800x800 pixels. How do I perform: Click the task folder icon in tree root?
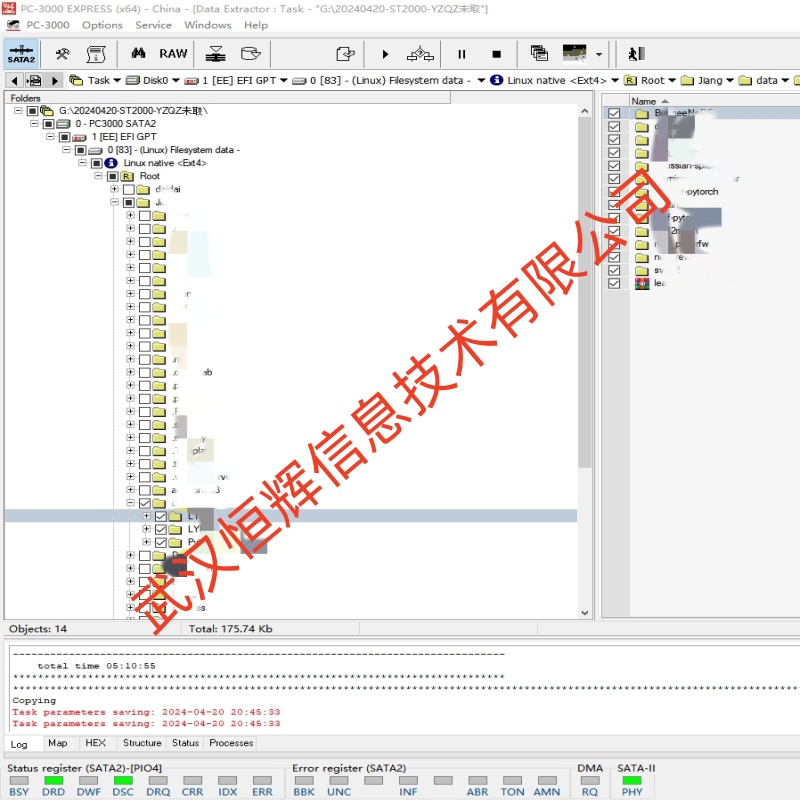[x=47, y=111]
